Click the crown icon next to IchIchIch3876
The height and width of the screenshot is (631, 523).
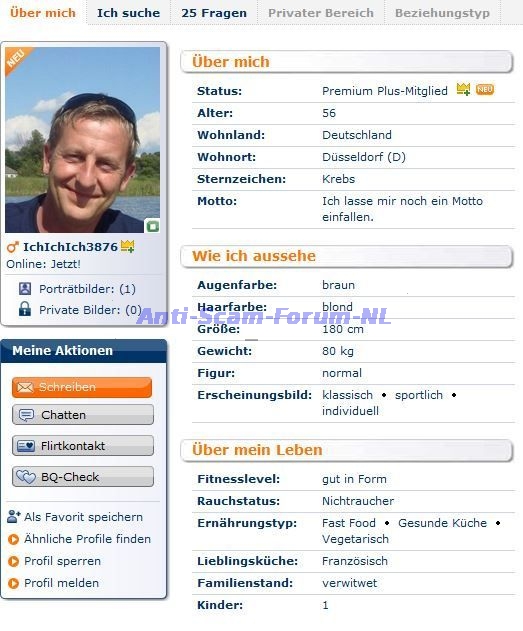click(x=128, y=246)
